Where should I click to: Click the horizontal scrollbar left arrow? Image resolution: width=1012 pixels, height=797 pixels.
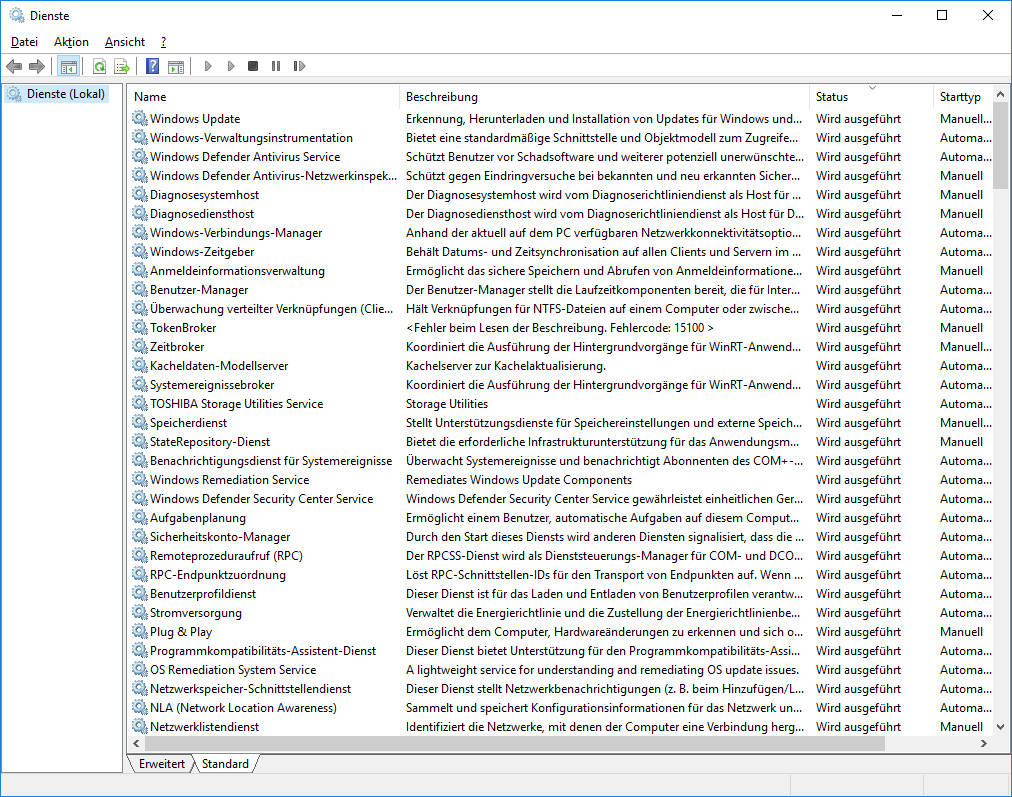click(136, 743)
